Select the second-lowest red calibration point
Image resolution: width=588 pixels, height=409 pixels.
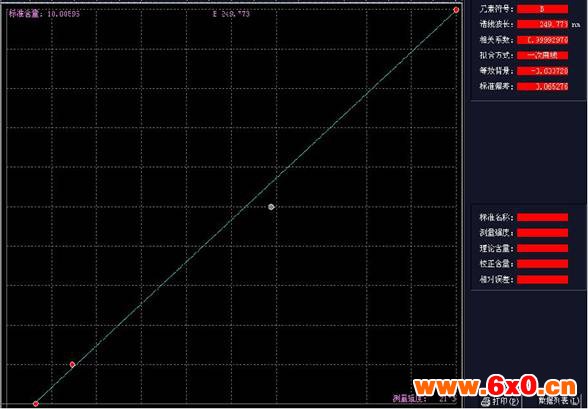coord(72,364)
